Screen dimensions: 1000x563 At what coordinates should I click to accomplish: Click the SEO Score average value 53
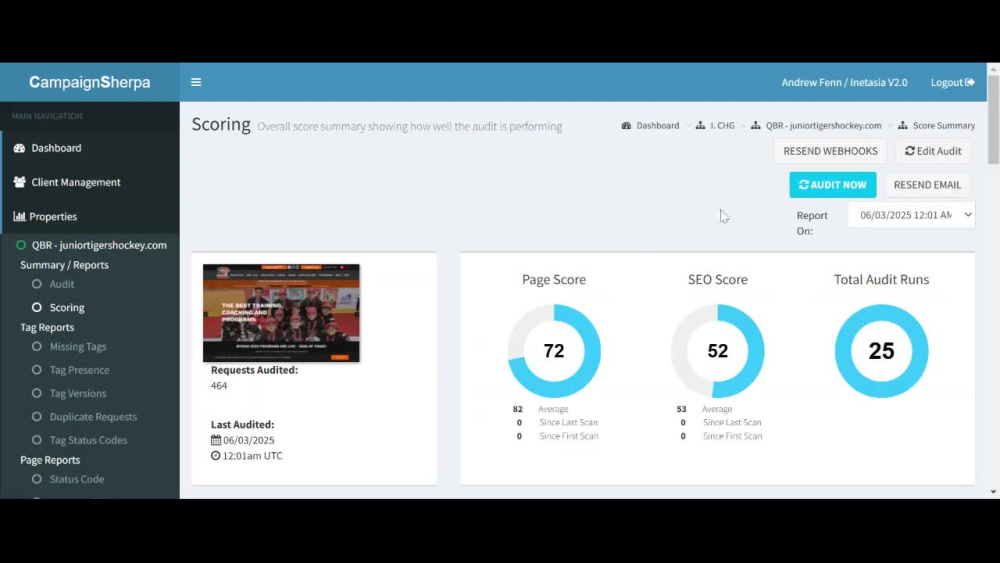pyautogui.click(x=681, y=409)
